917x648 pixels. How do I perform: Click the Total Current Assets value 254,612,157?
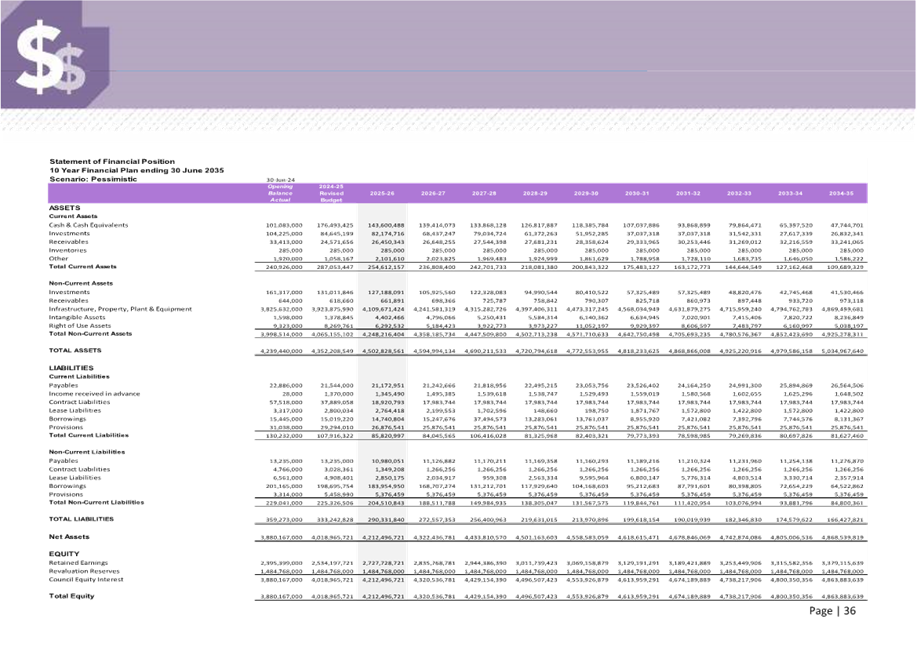[386, 267]
